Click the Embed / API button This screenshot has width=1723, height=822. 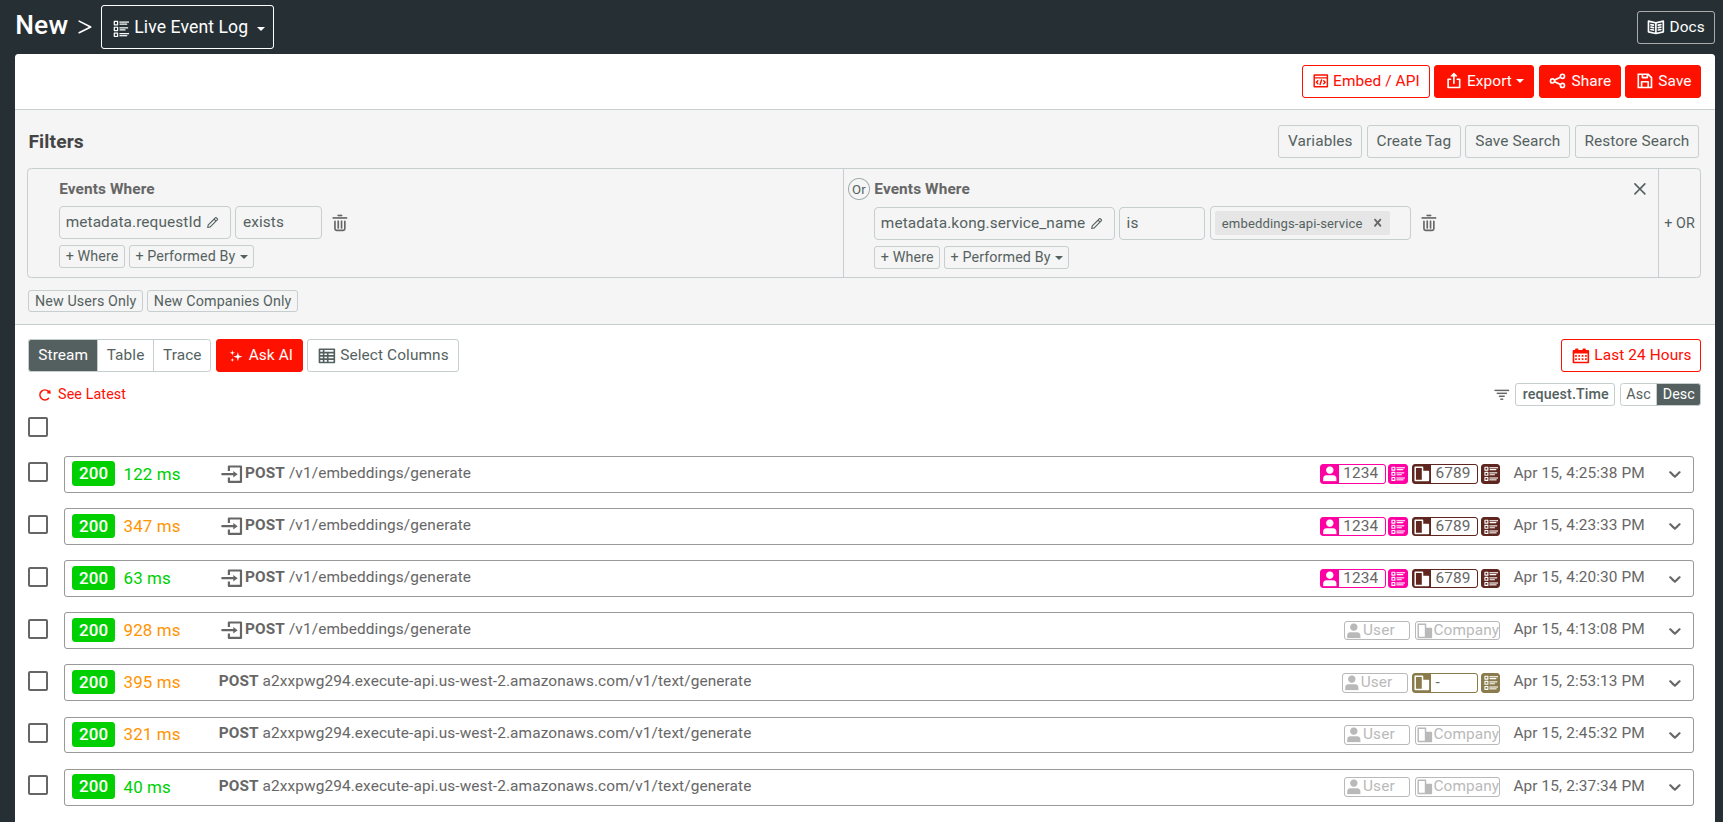coord(1366,81)
